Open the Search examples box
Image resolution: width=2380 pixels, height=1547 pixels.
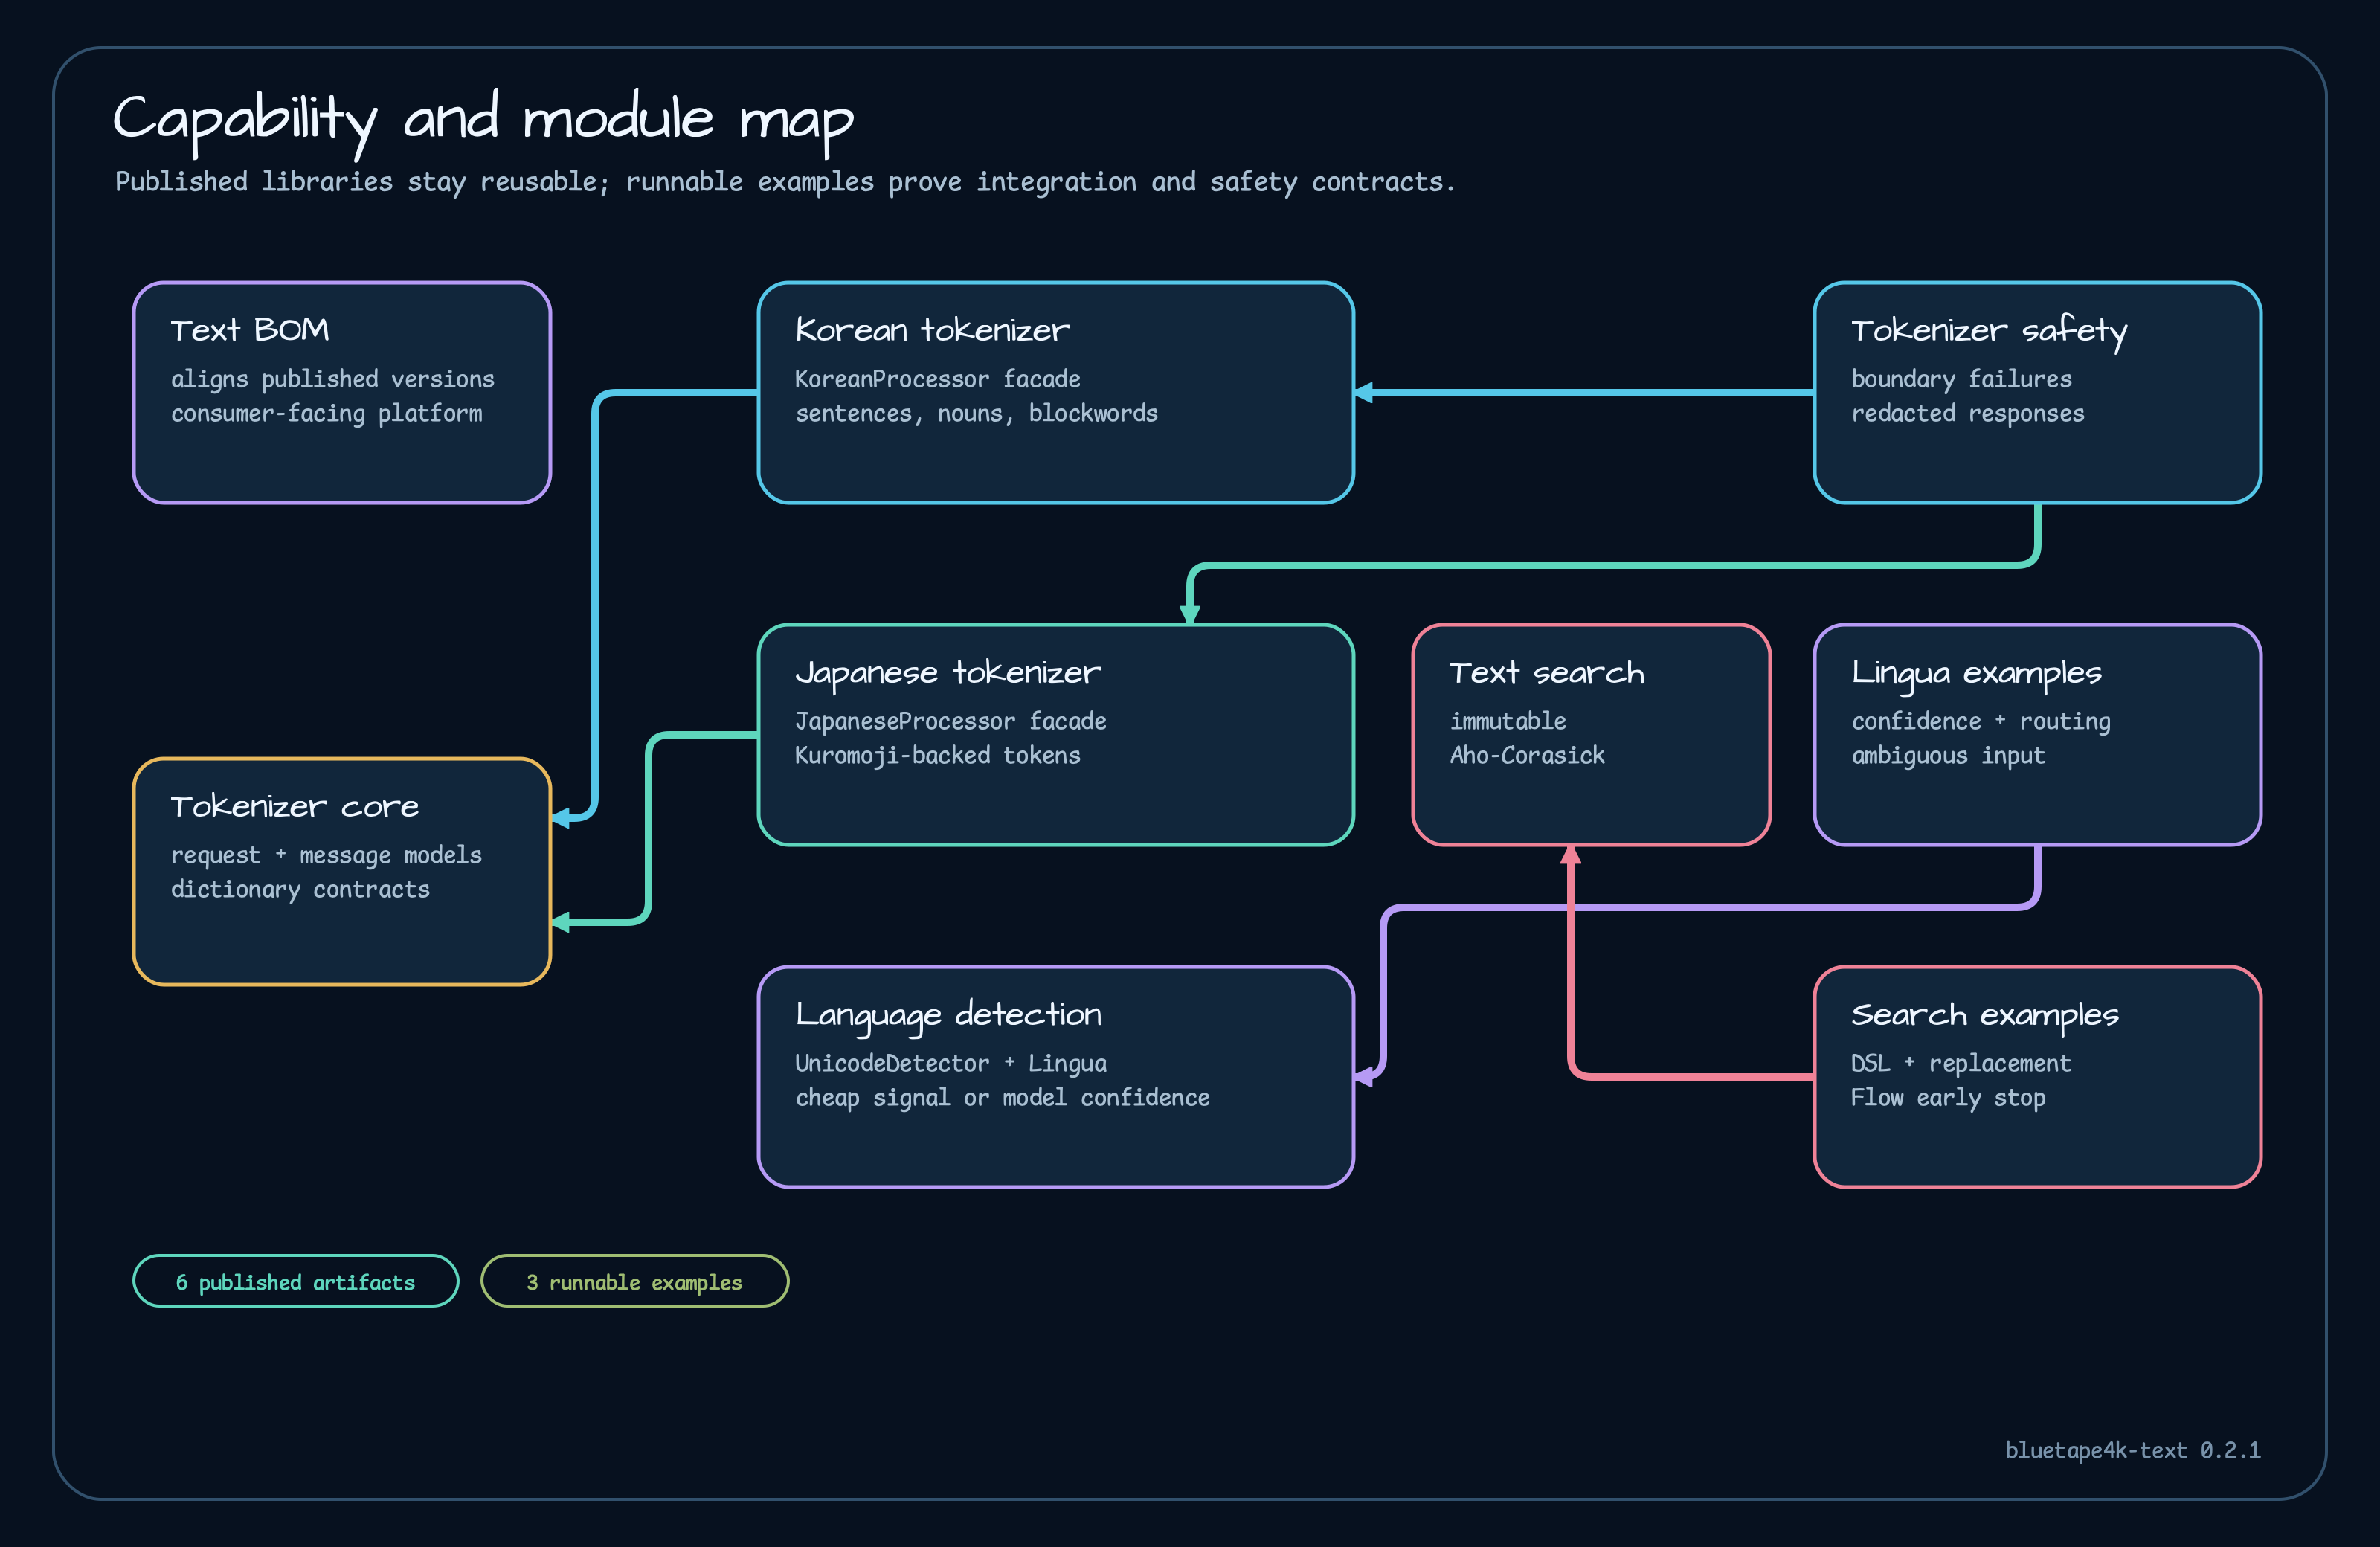[2037, 1077]
